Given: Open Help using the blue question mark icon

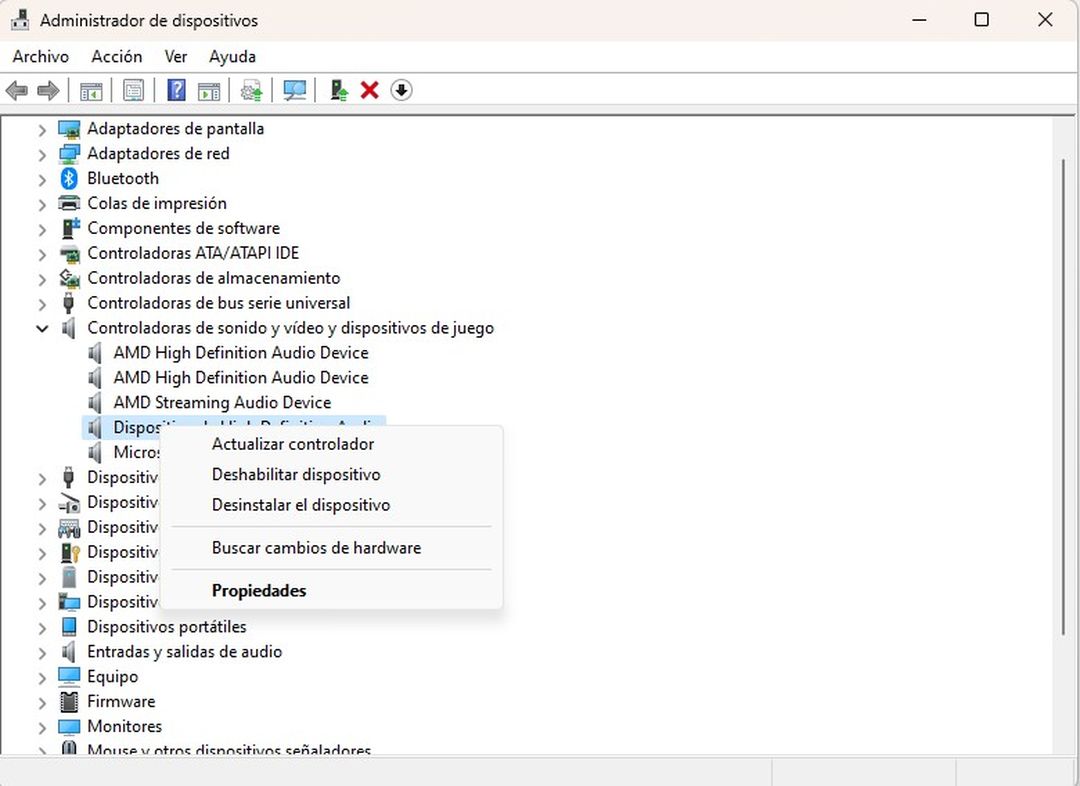Looking at the screenshot, I should point(175,90).
